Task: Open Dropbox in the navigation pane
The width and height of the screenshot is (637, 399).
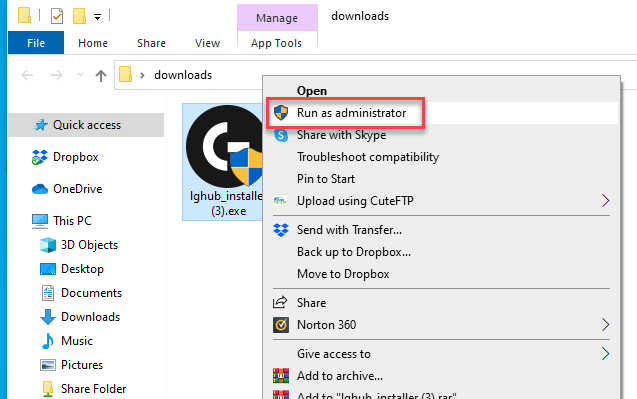Action: click(x=76, y=157)
